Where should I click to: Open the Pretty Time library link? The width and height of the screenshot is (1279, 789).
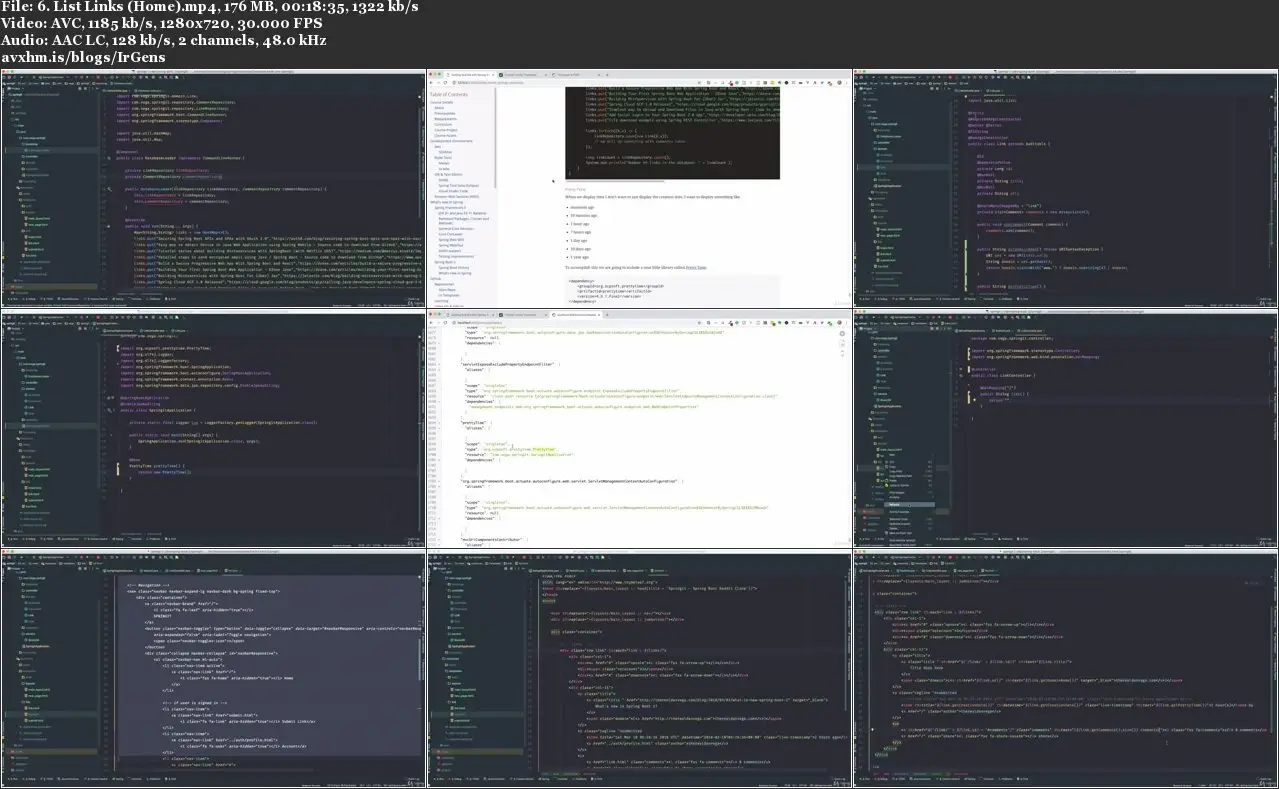tap(696, 267)
